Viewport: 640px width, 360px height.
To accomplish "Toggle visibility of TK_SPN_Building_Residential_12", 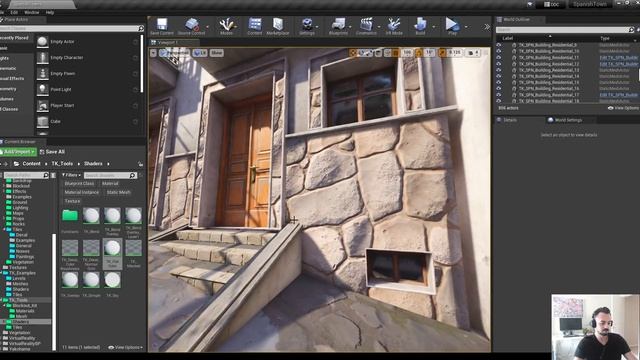I will 499,64.
